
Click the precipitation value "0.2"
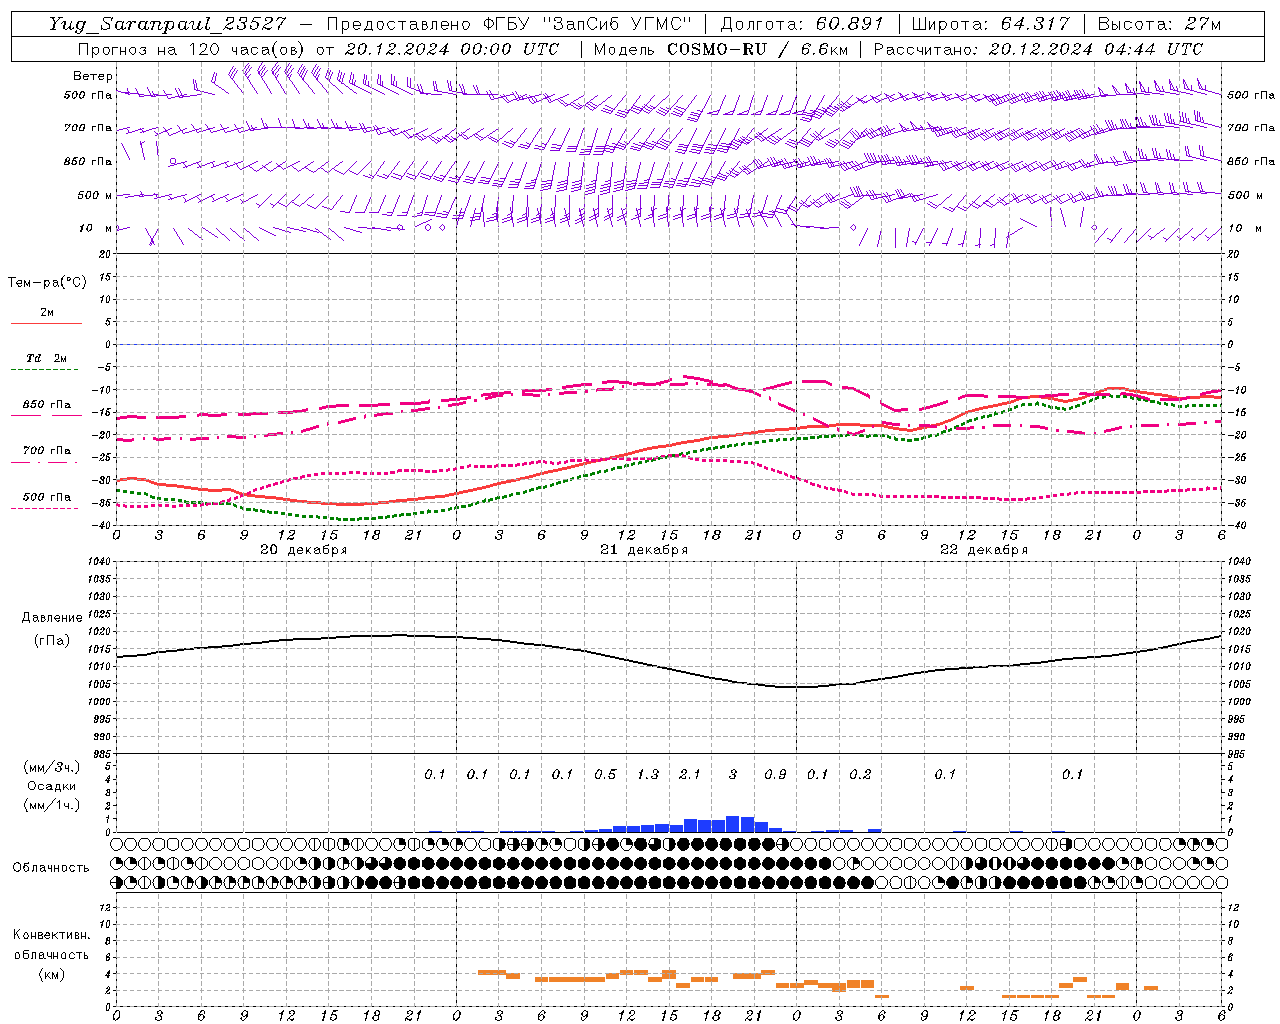[x=860, y=774]
